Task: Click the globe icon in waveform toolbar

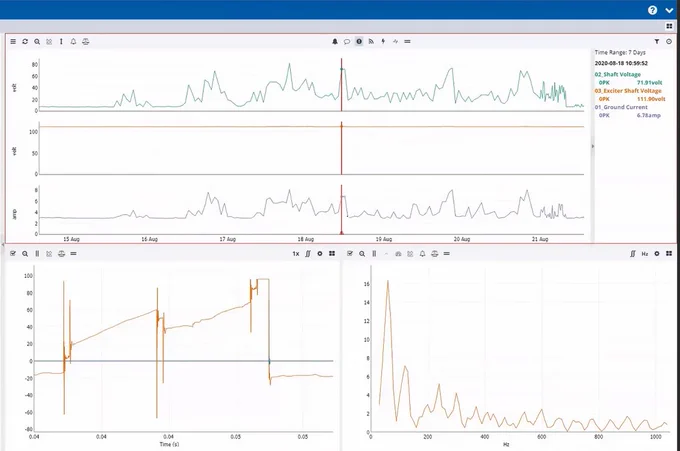Action: (61, 254)
